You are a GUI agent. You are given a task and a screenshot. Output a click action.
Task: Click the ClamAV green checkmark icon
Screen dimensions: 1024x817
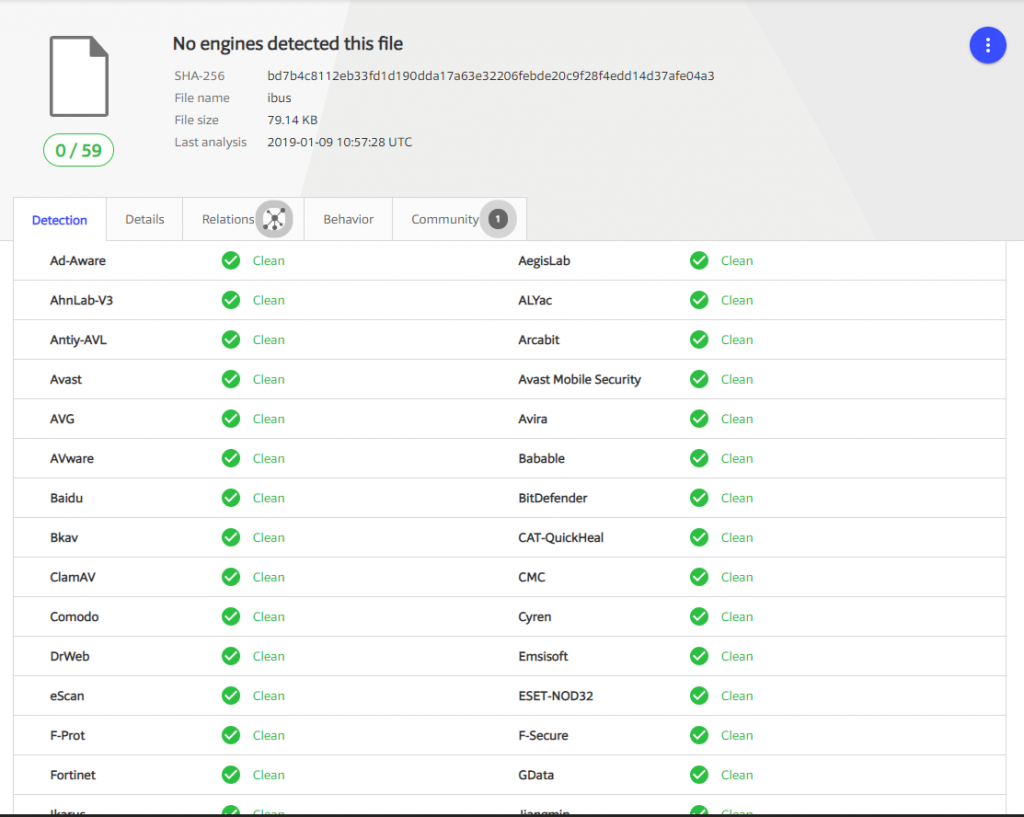tap(231, 577)
